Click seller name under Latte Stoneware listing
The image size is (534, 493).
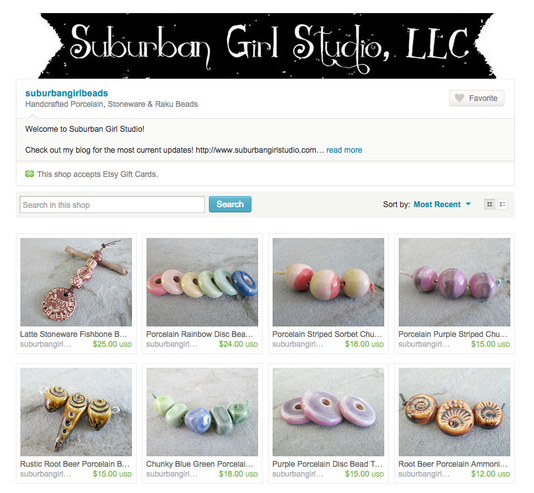(x=45, y=344)
